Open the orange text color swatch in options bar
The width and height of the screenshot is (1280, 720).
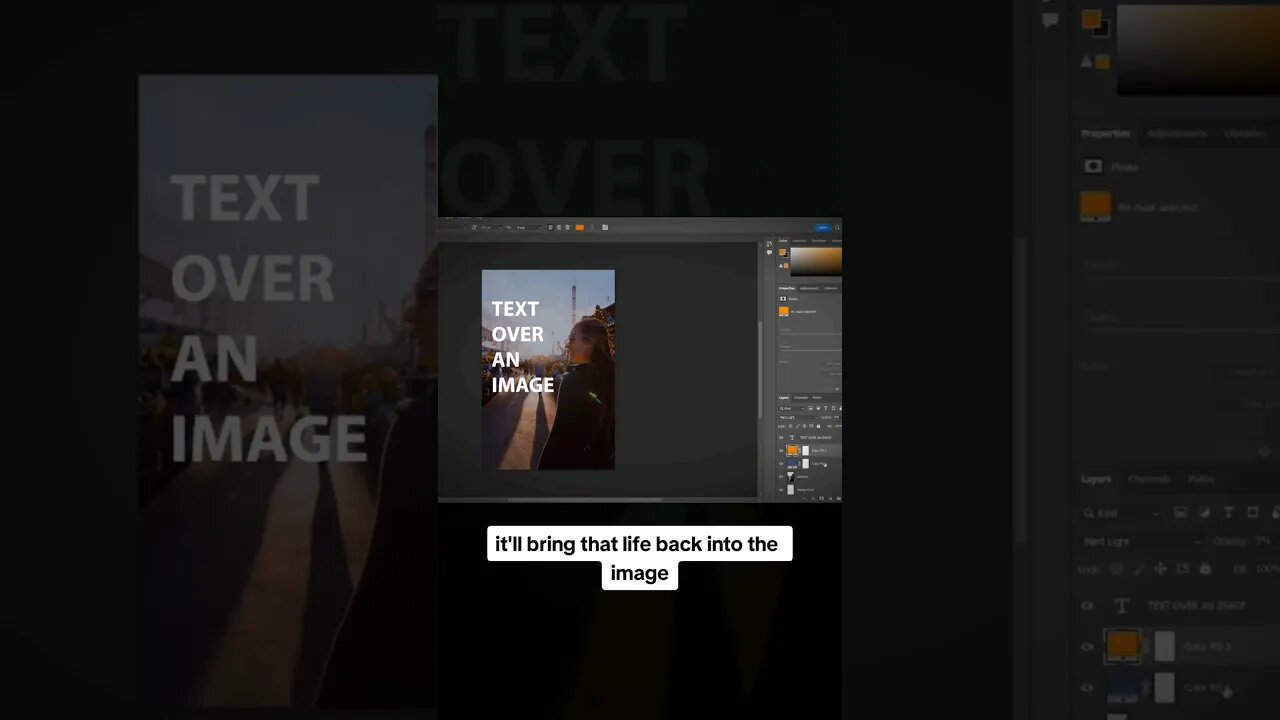580,227
